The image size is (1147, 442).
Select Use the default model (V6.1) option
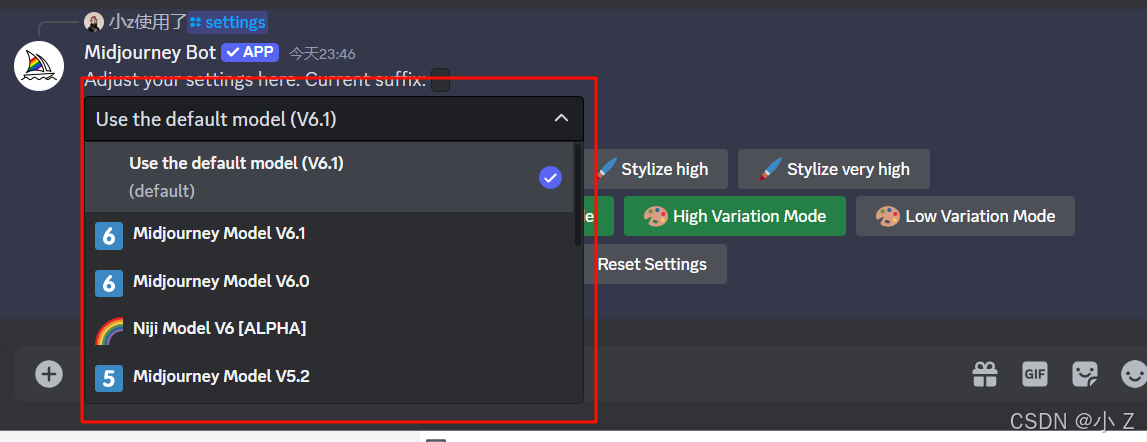[x=328, y=177]
